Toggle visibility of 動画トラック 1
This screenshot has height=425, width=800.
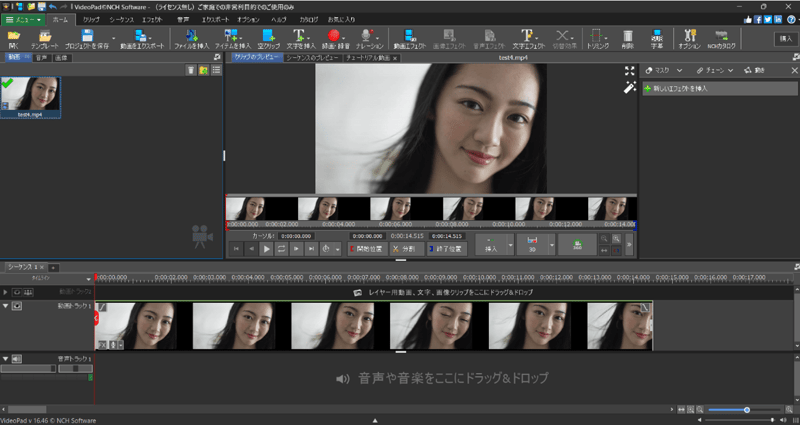point(17,306)
